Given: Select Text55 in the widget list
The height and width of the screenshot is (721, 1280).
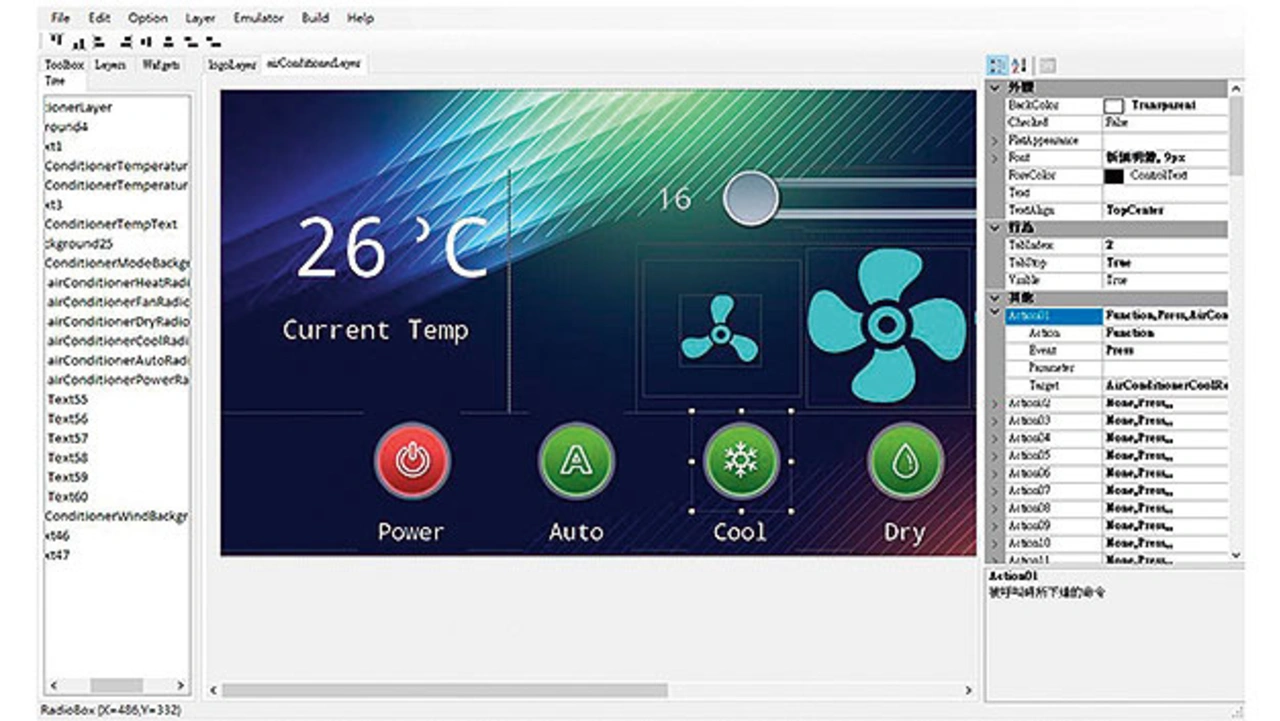Looking at the screenshot, I should [x=68, y=399].
